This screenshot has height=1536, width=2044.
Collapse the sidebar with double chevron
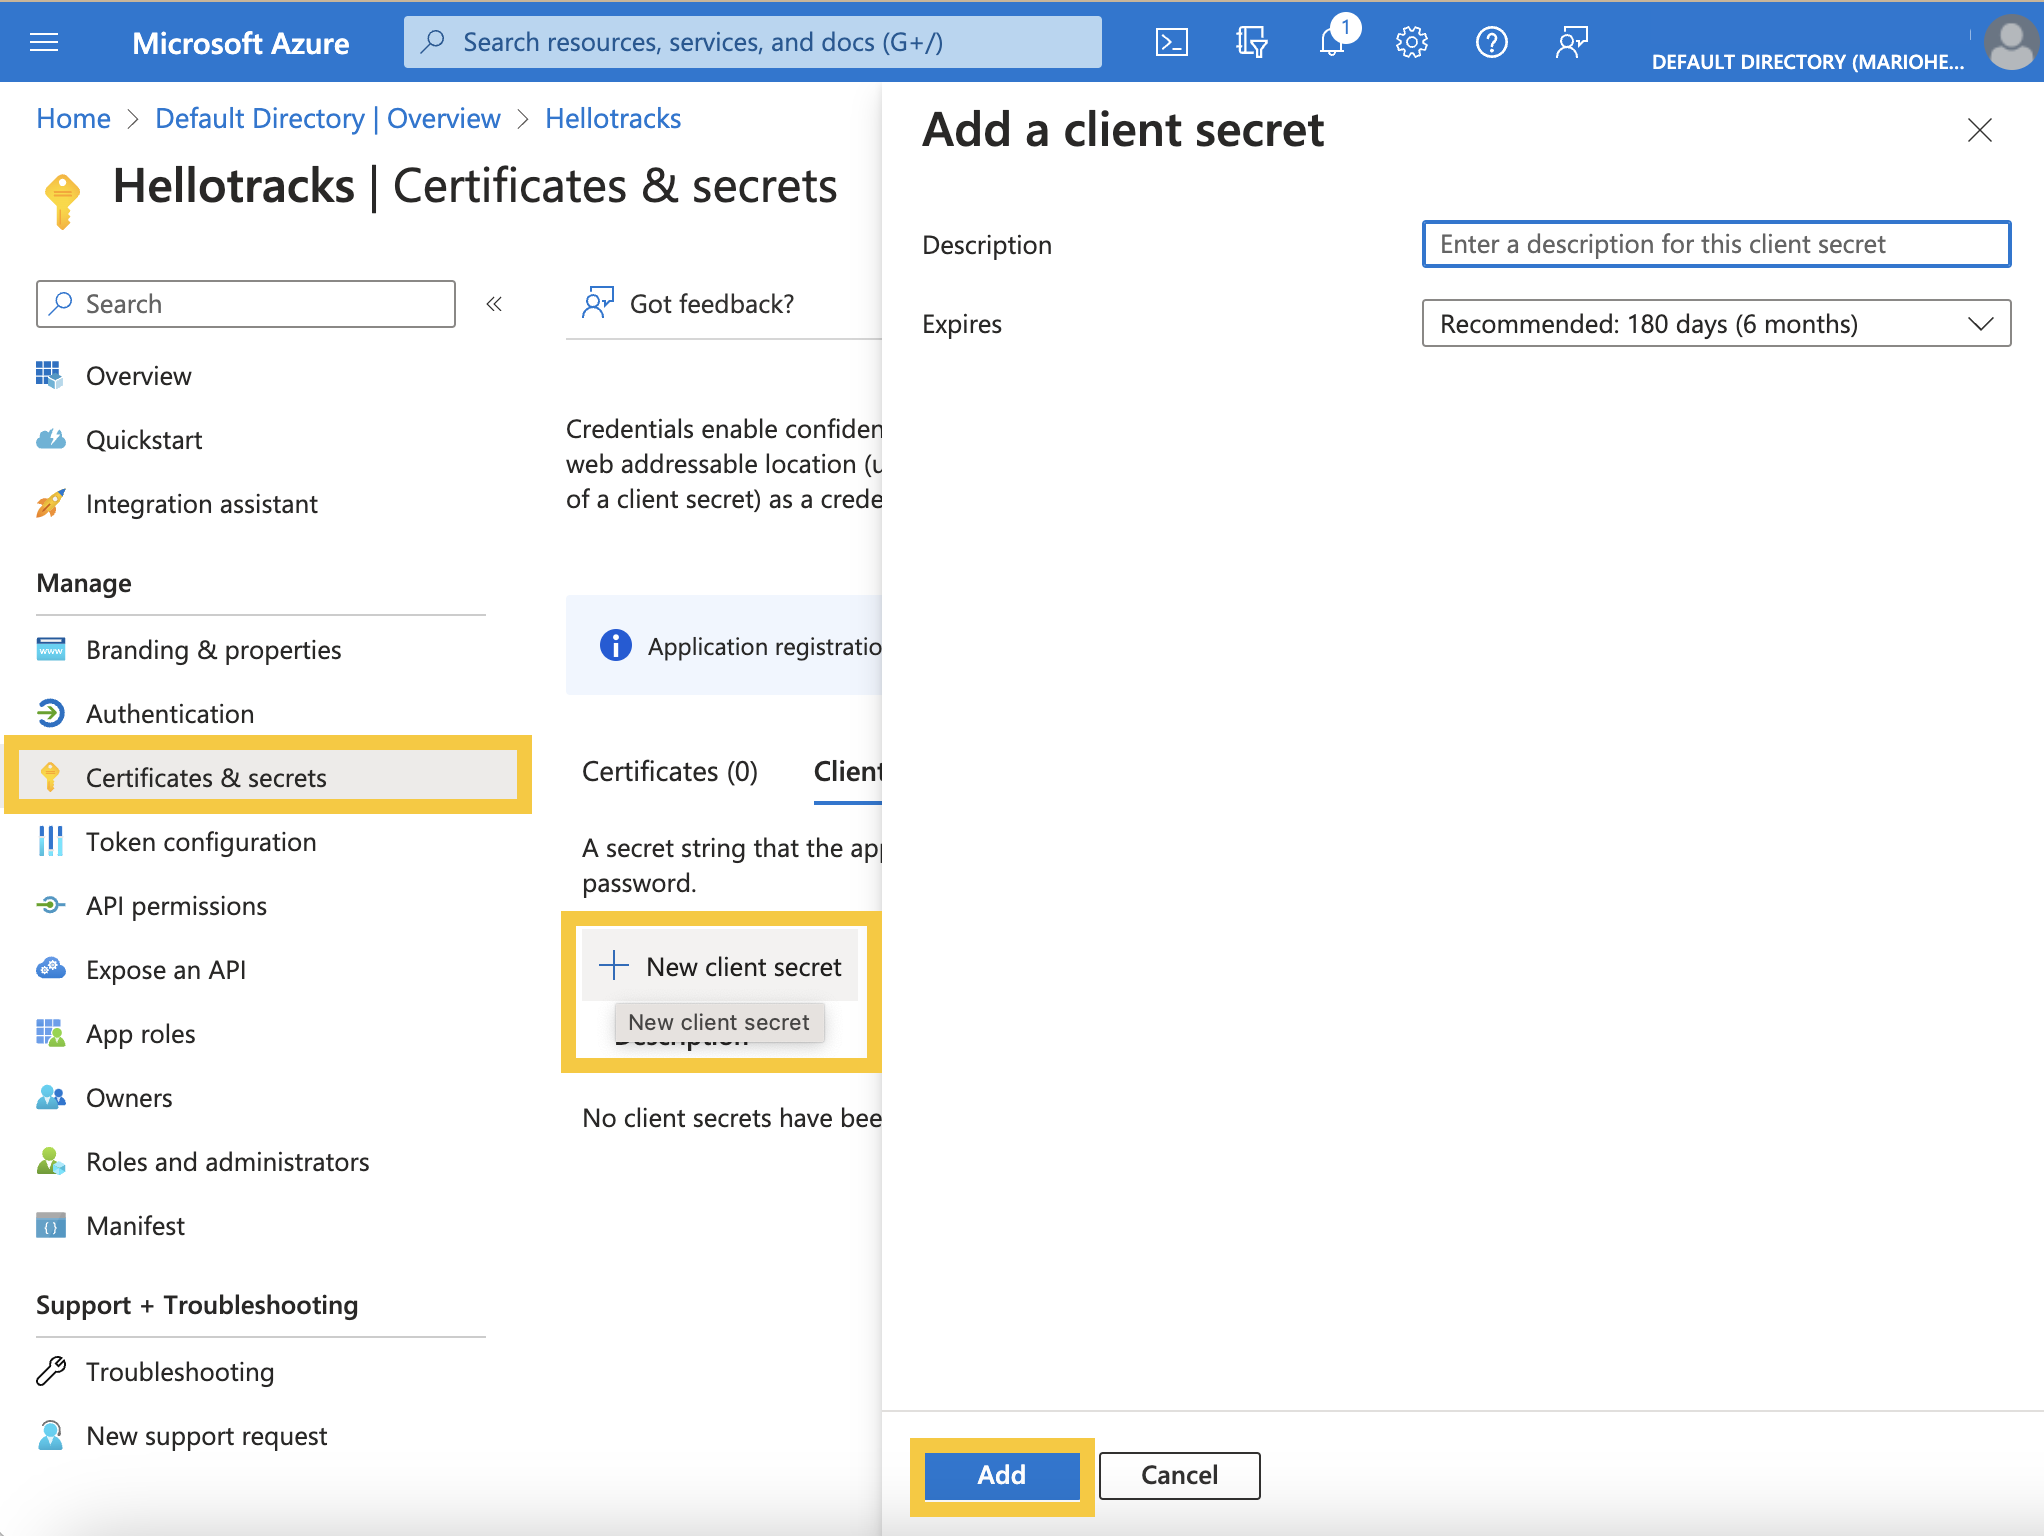pos(494,304)
